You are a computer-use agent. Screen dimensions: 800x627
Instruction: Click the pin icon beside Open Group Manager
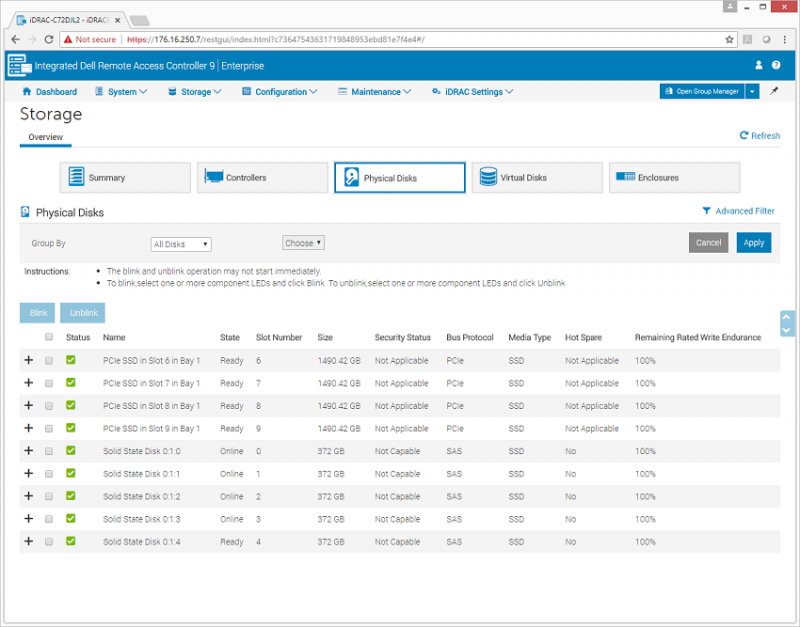[774, 91]
